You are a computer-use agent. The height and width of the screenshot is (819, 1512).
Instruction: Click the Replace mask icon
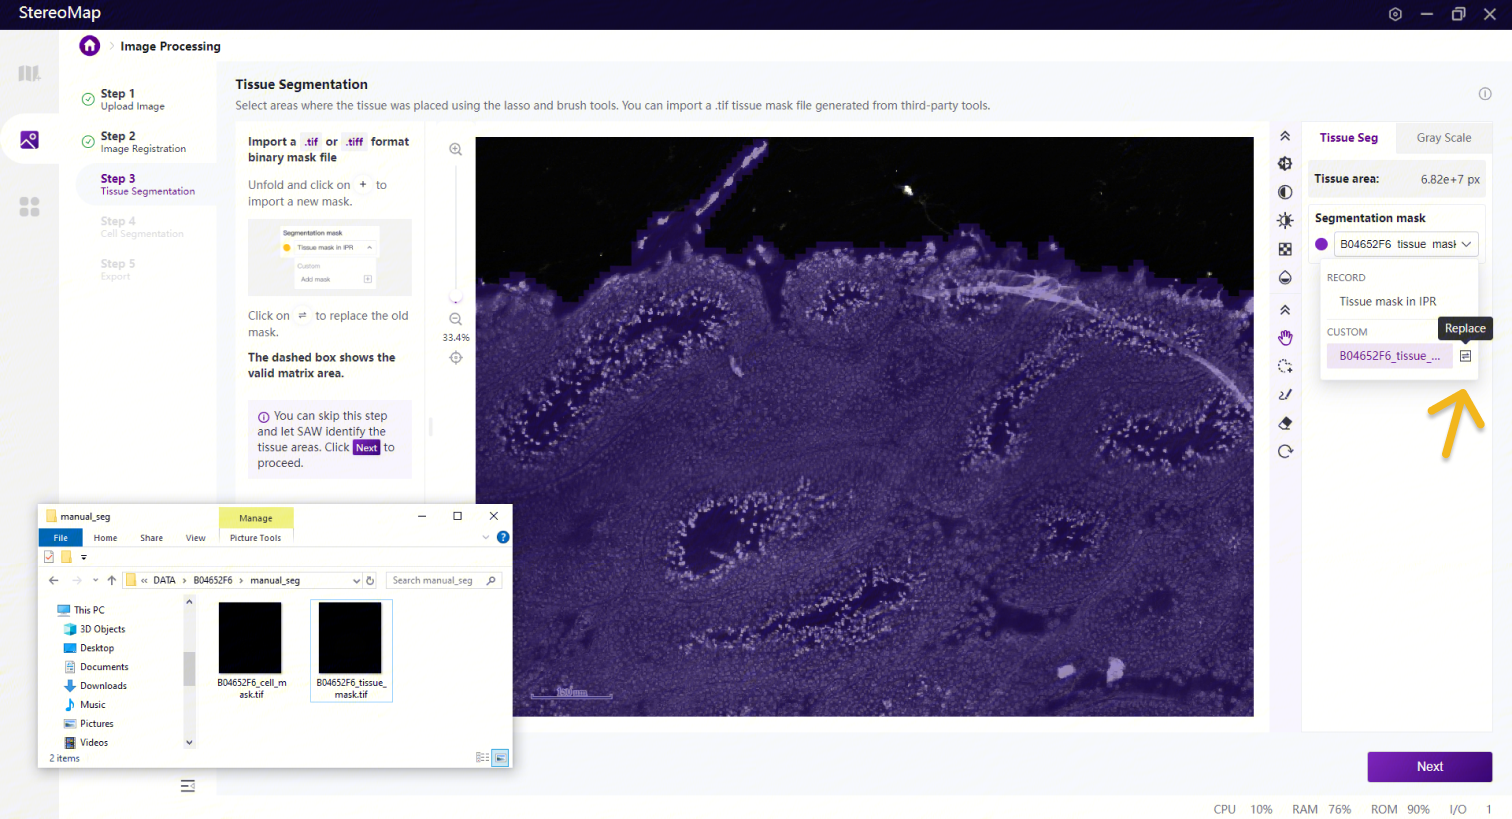click(x=1465, y=356)
